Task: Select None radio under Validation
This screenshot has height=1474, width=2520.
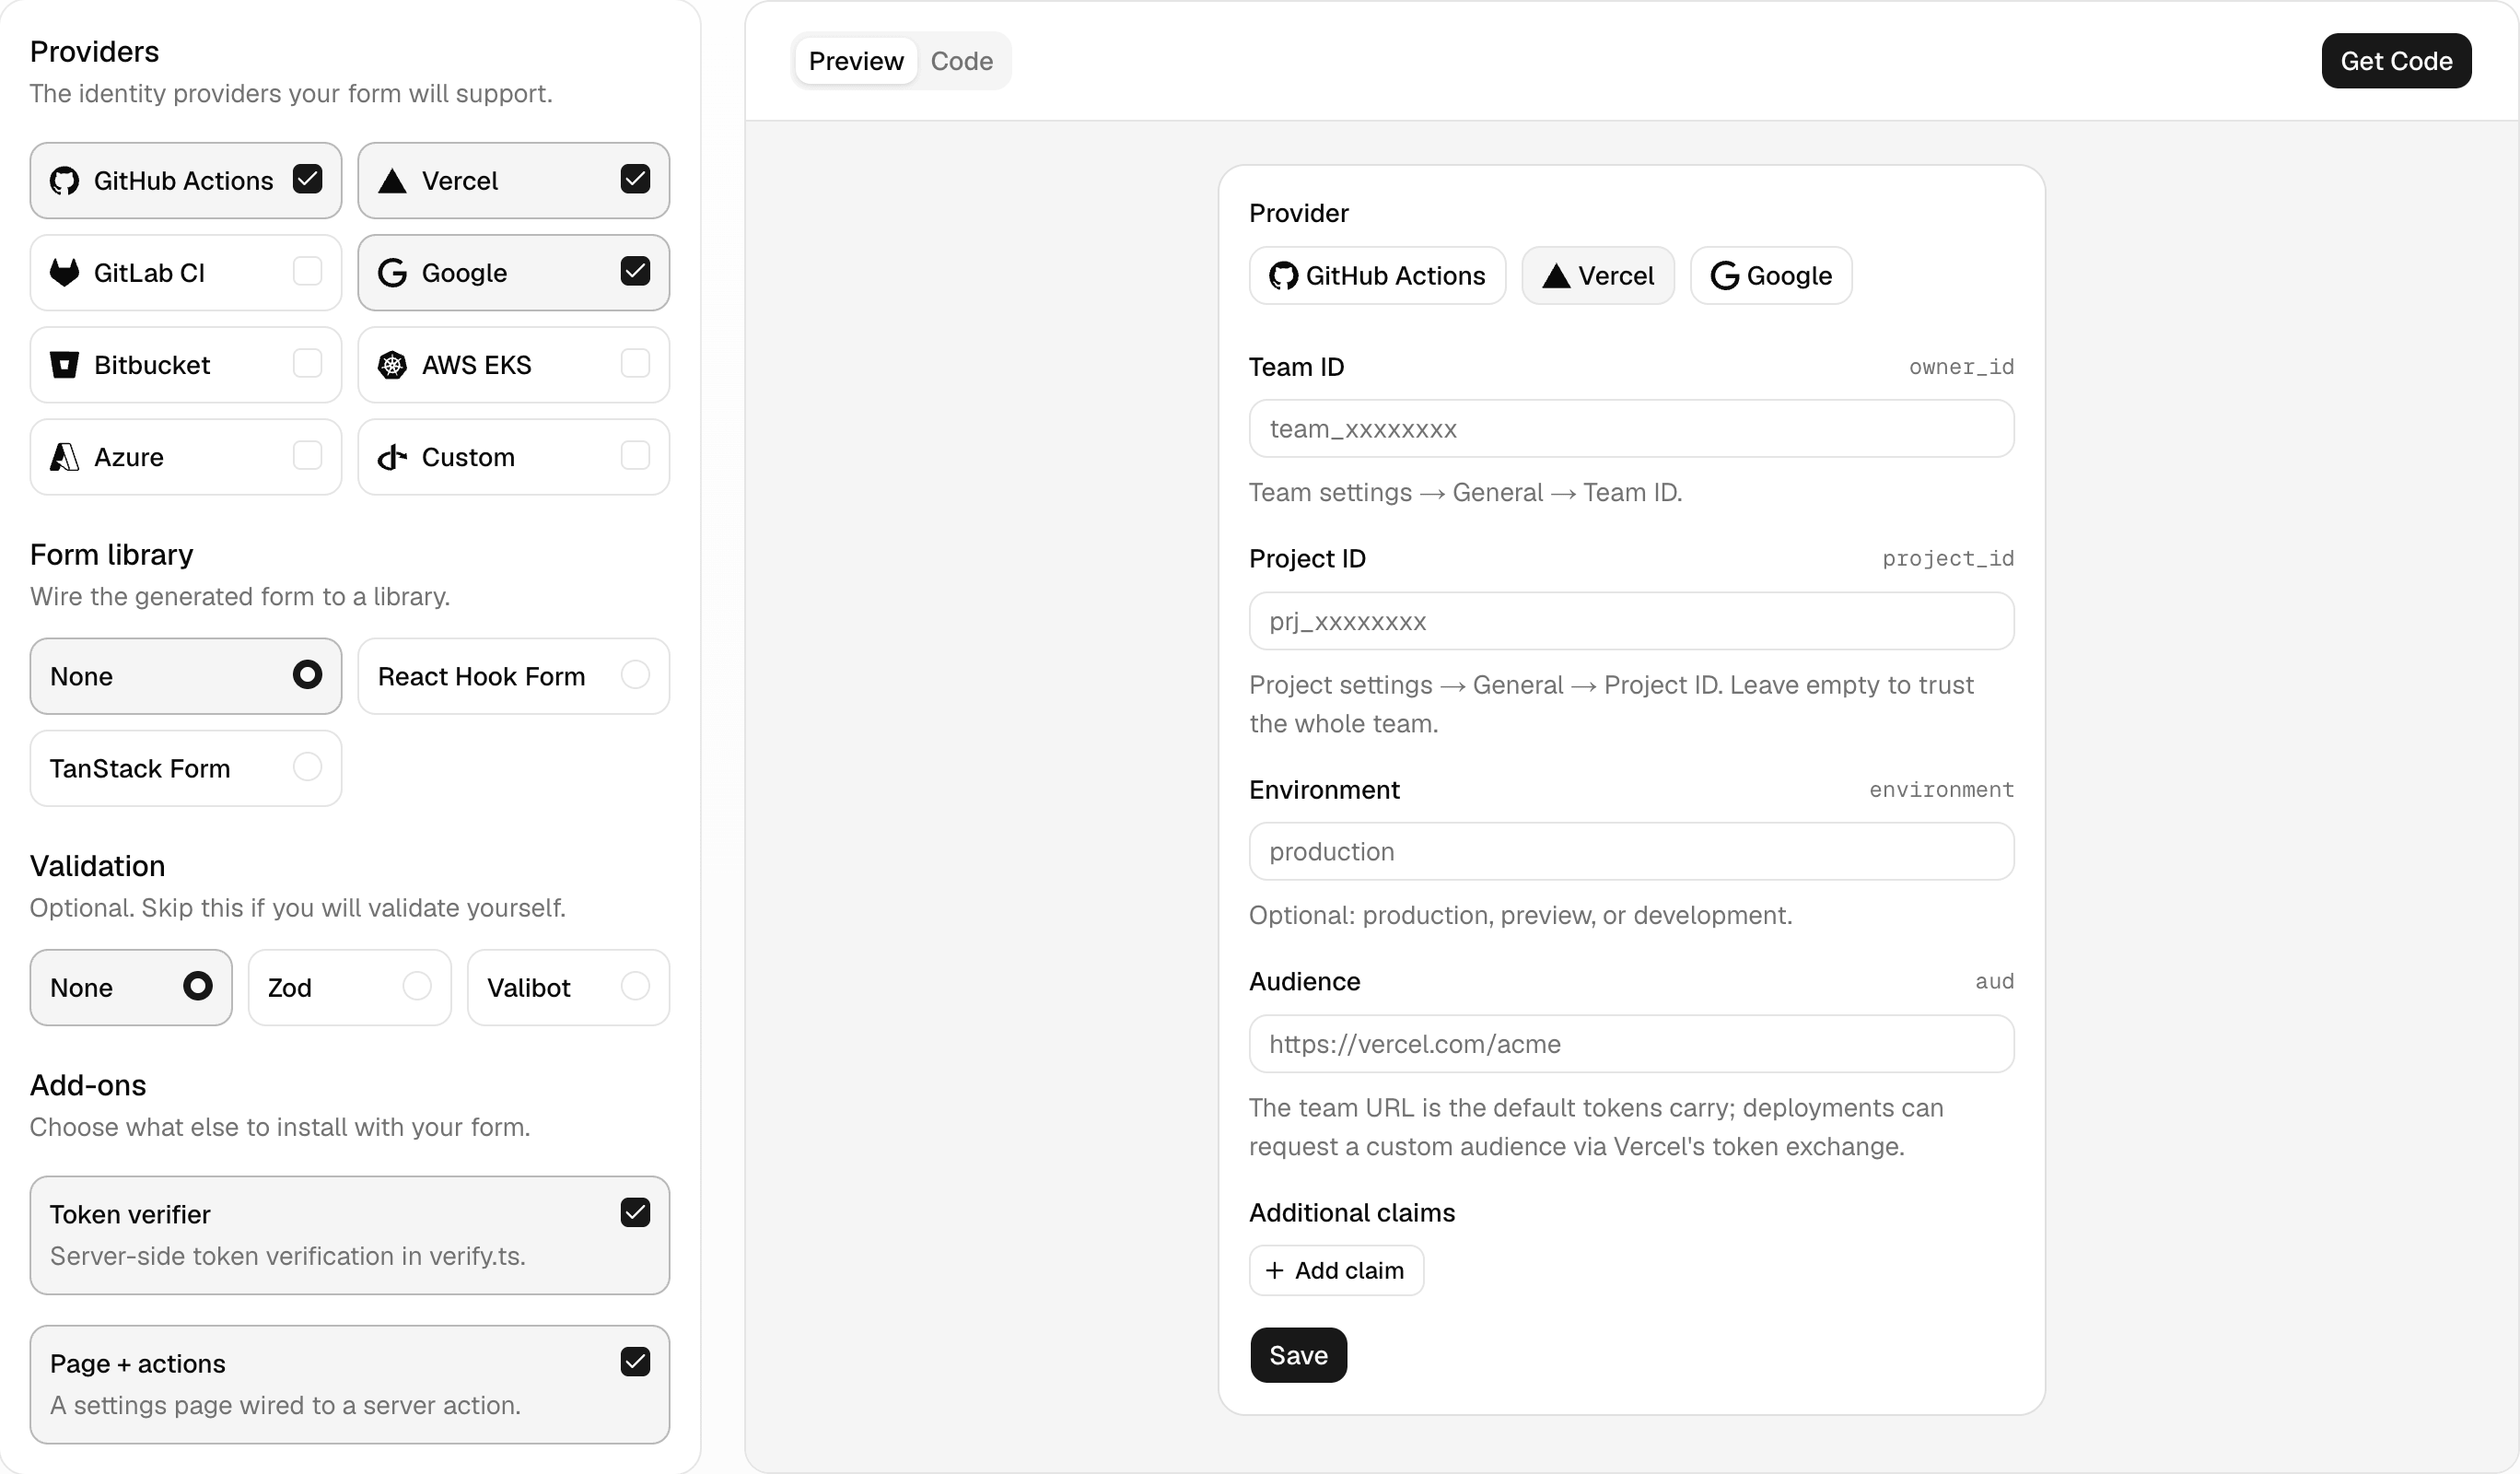Action: [198, 986]
